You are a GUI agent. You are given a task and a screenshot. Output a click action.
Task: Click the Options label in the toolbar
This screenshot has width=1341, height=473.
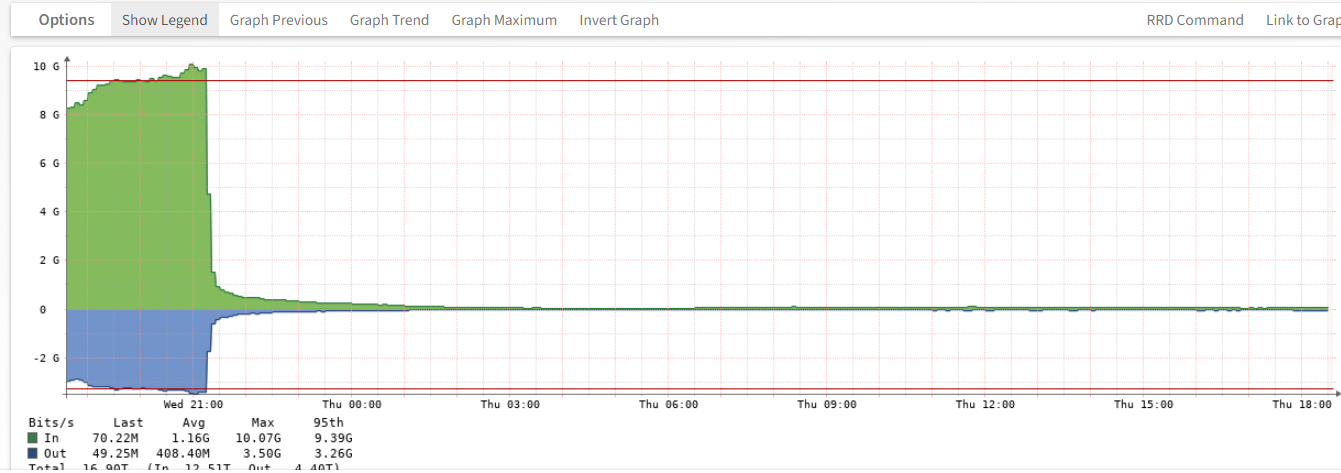click(66, 20)
